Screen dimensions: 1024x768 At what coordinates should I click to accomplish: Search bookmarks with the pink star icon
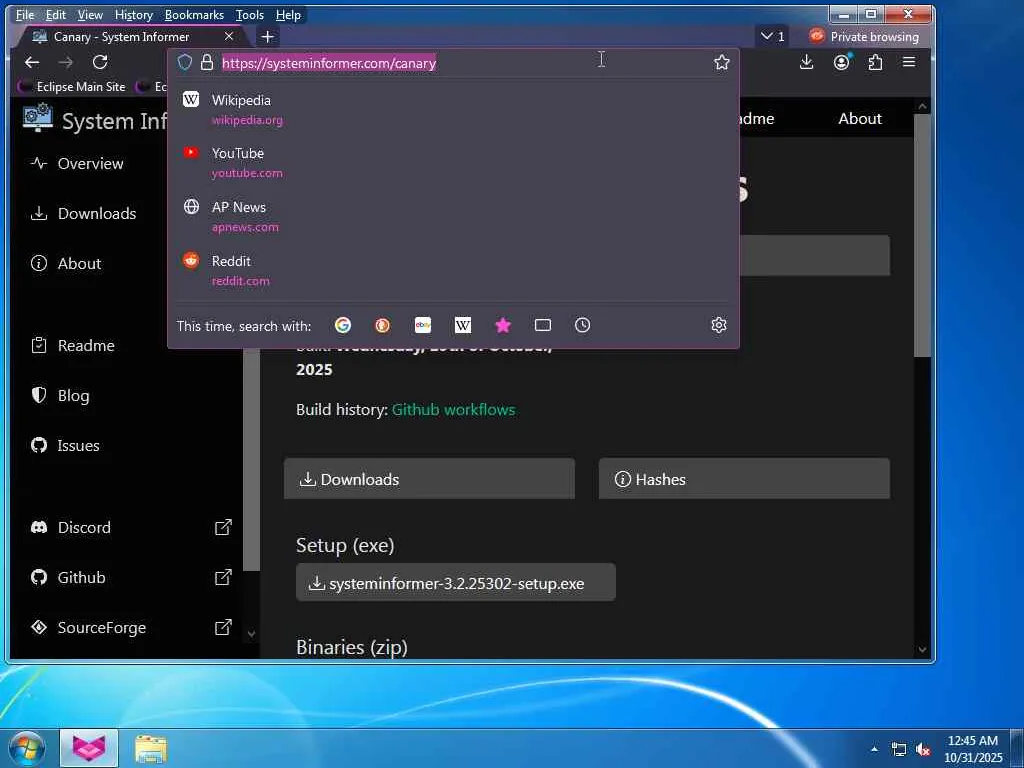tap(503, 325)
